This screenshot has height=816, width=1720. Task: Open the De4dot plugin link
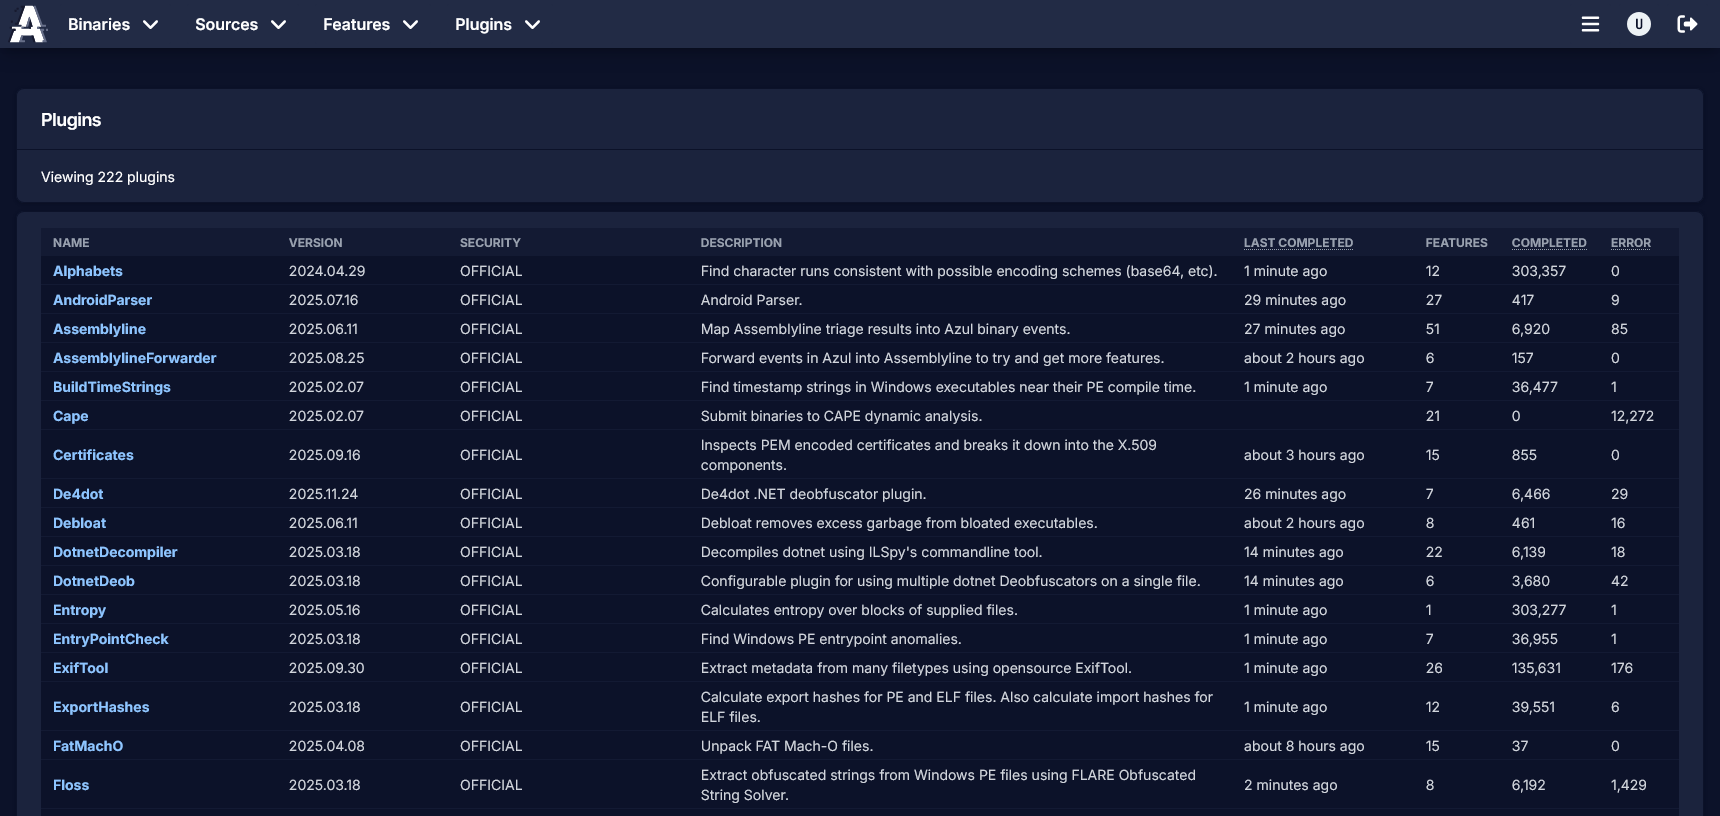pos(78,494)
